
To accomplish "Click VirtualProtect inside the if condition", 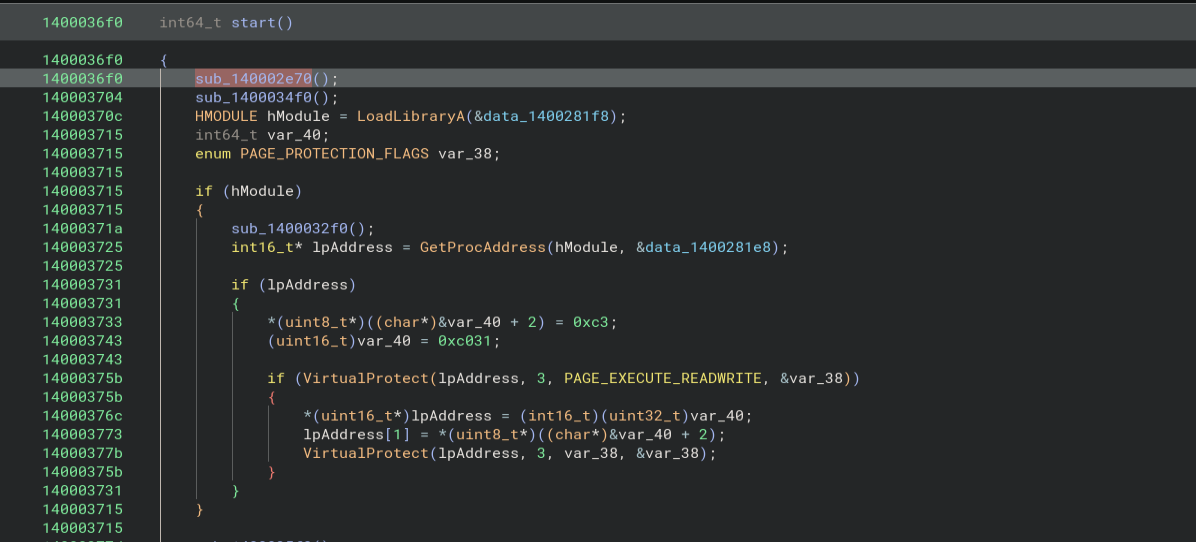I will pyautogui.click(x=366, y=379).
